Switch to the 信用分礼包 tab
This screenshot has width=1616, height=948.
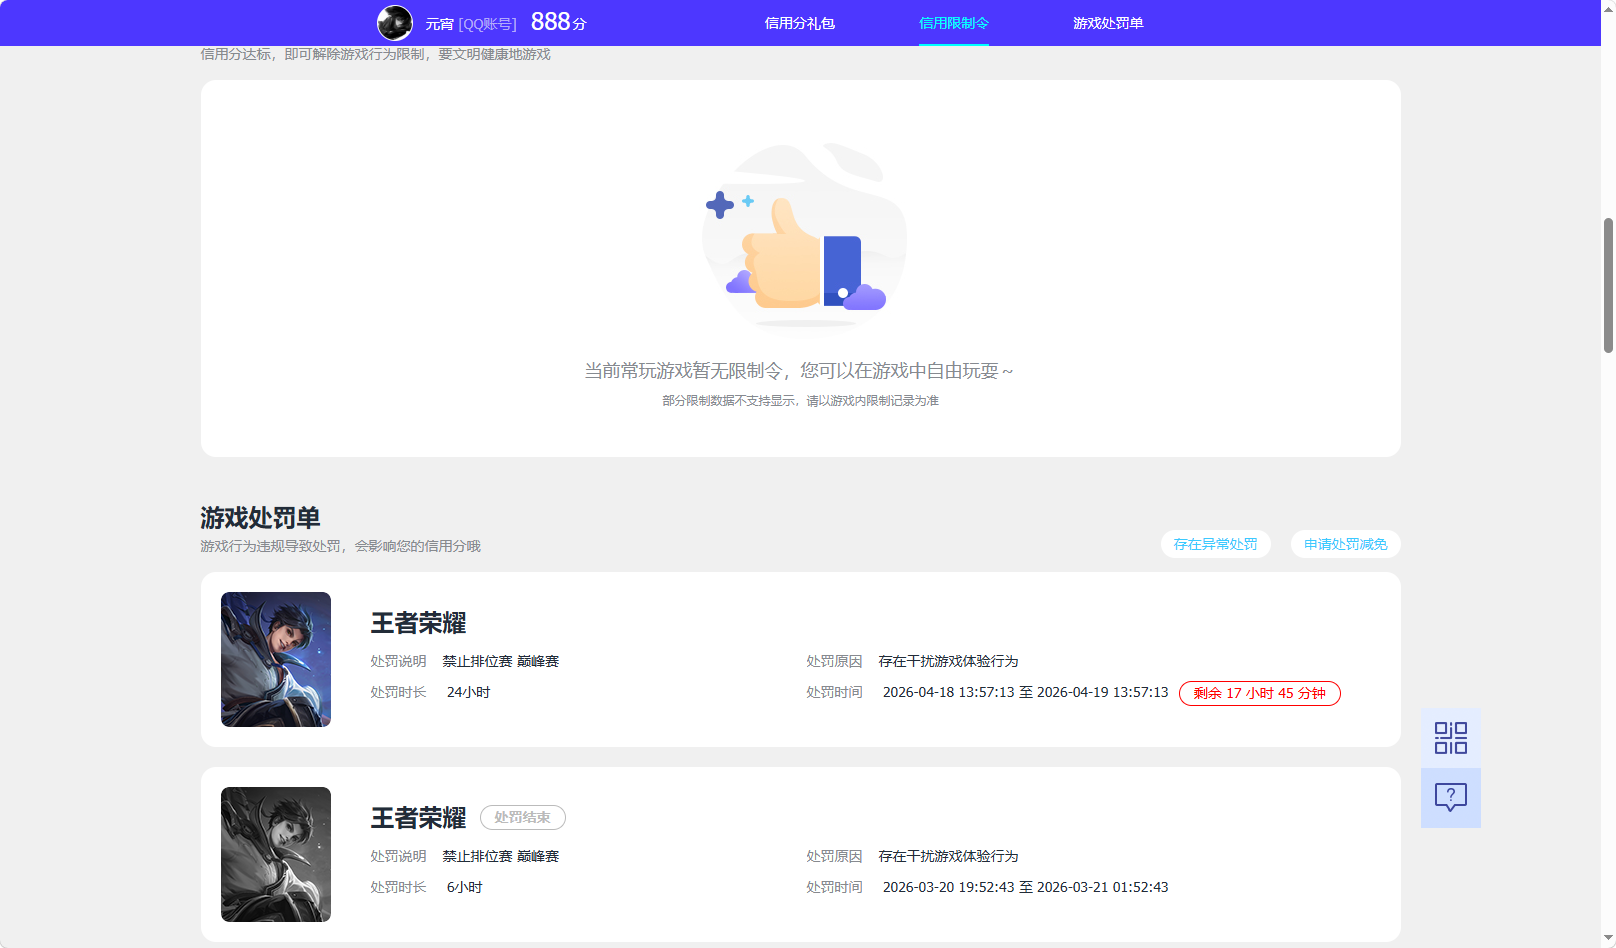pos(799,22)
